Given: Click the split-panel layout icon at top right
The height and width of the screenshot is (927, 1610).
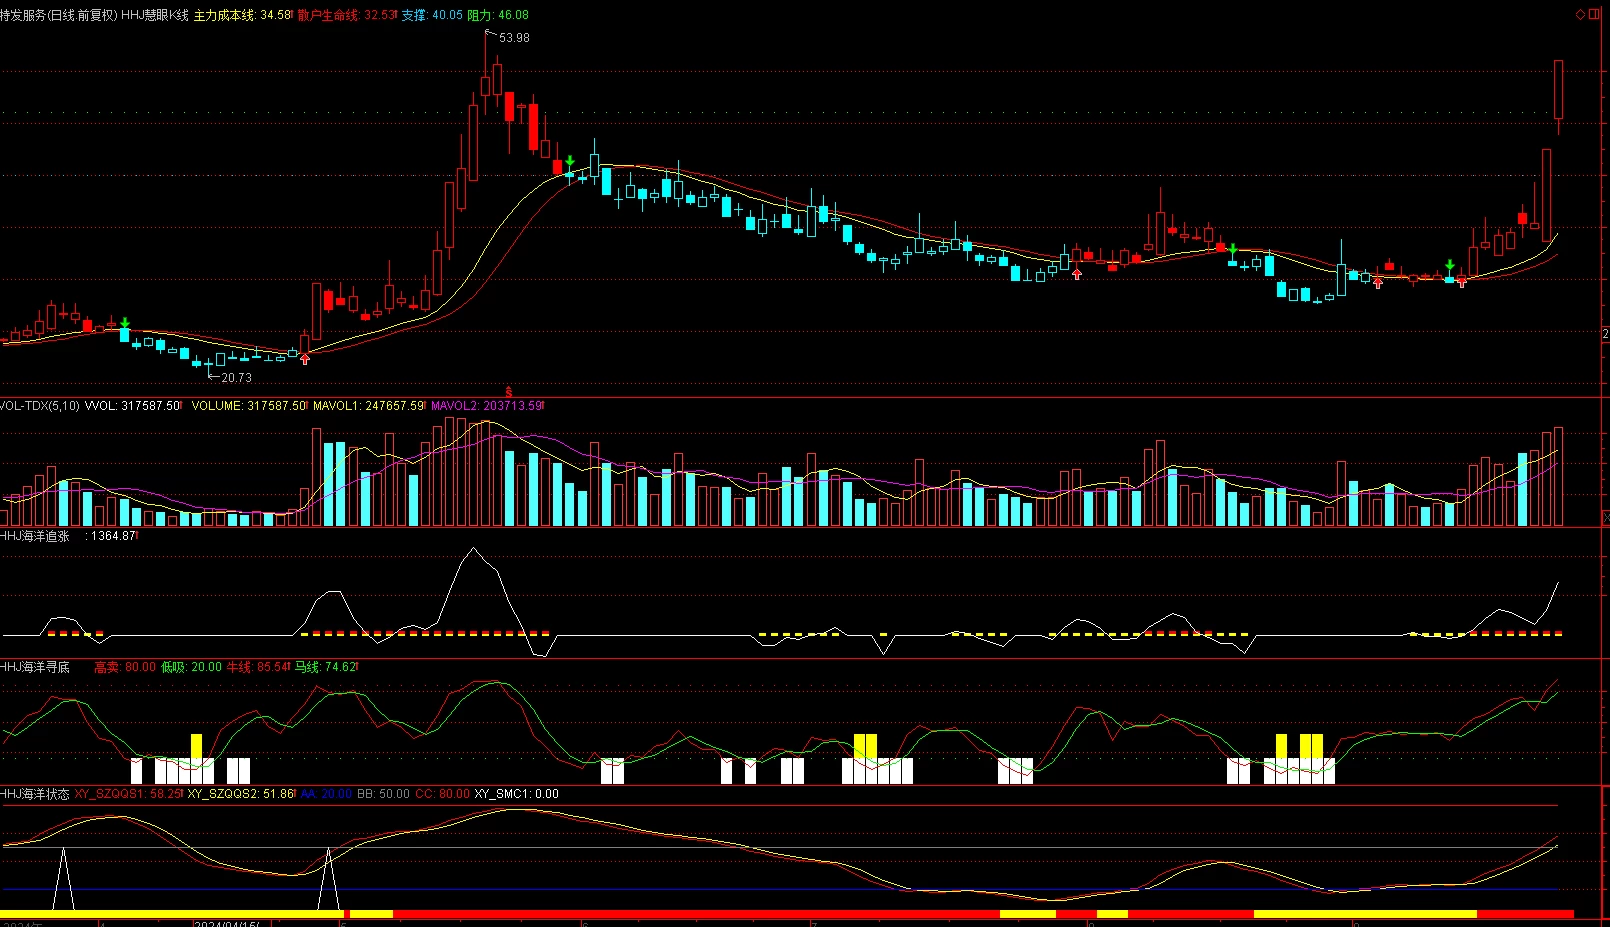Looking at the screenshot, I should 1594,14.
